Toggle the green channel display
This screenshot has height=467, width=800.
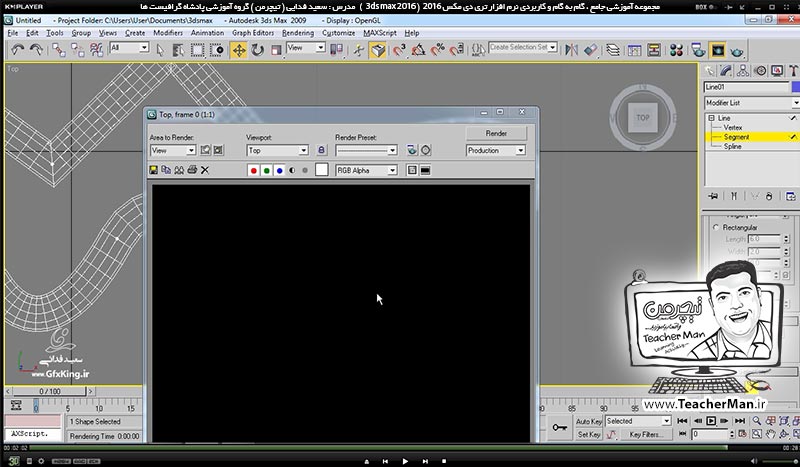tap(266, 170)
